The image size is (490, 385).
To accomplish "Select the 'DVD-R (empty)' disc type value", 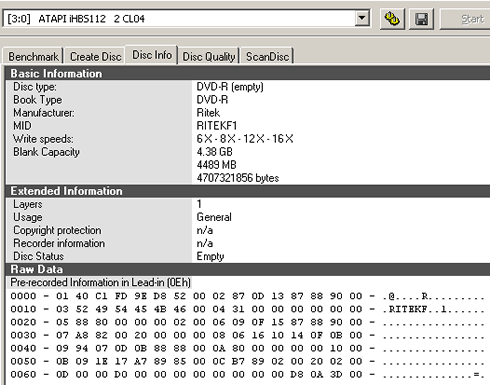I will pyautogui.click(x=230, y=87).
